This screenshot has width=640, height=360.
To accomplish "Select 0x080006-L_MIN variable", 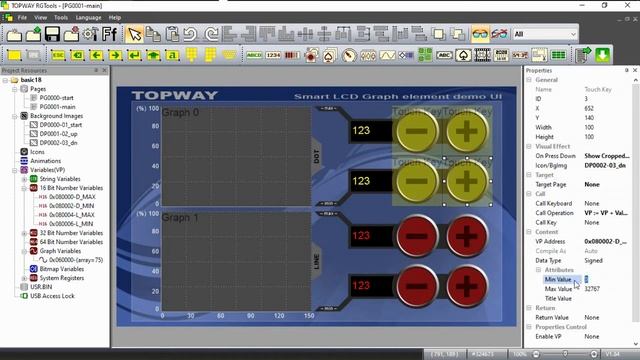I will point(71,224).
